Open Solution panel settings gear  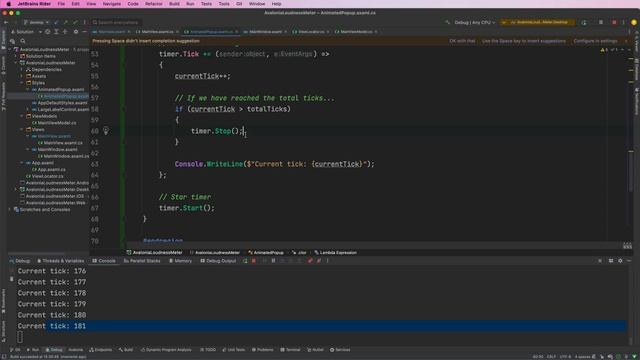(x=76, y=31)
